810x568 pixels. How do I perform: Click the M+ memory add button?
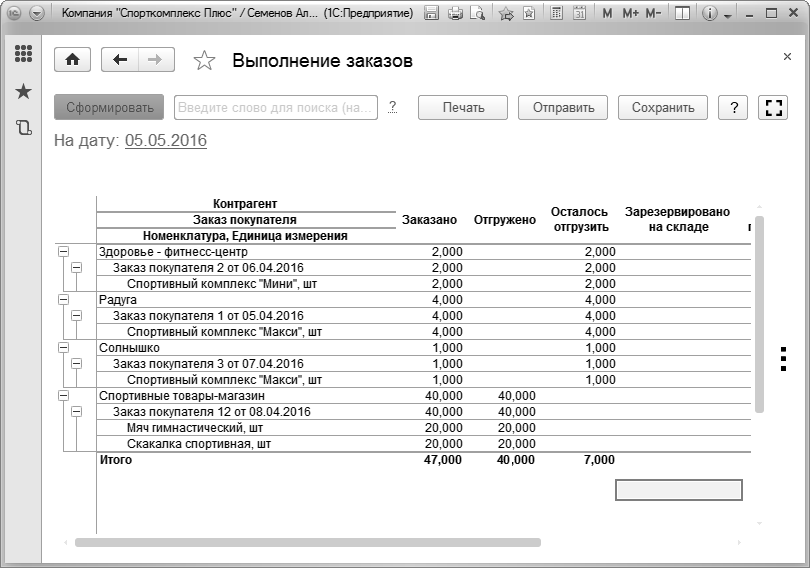tap(630, 13)
